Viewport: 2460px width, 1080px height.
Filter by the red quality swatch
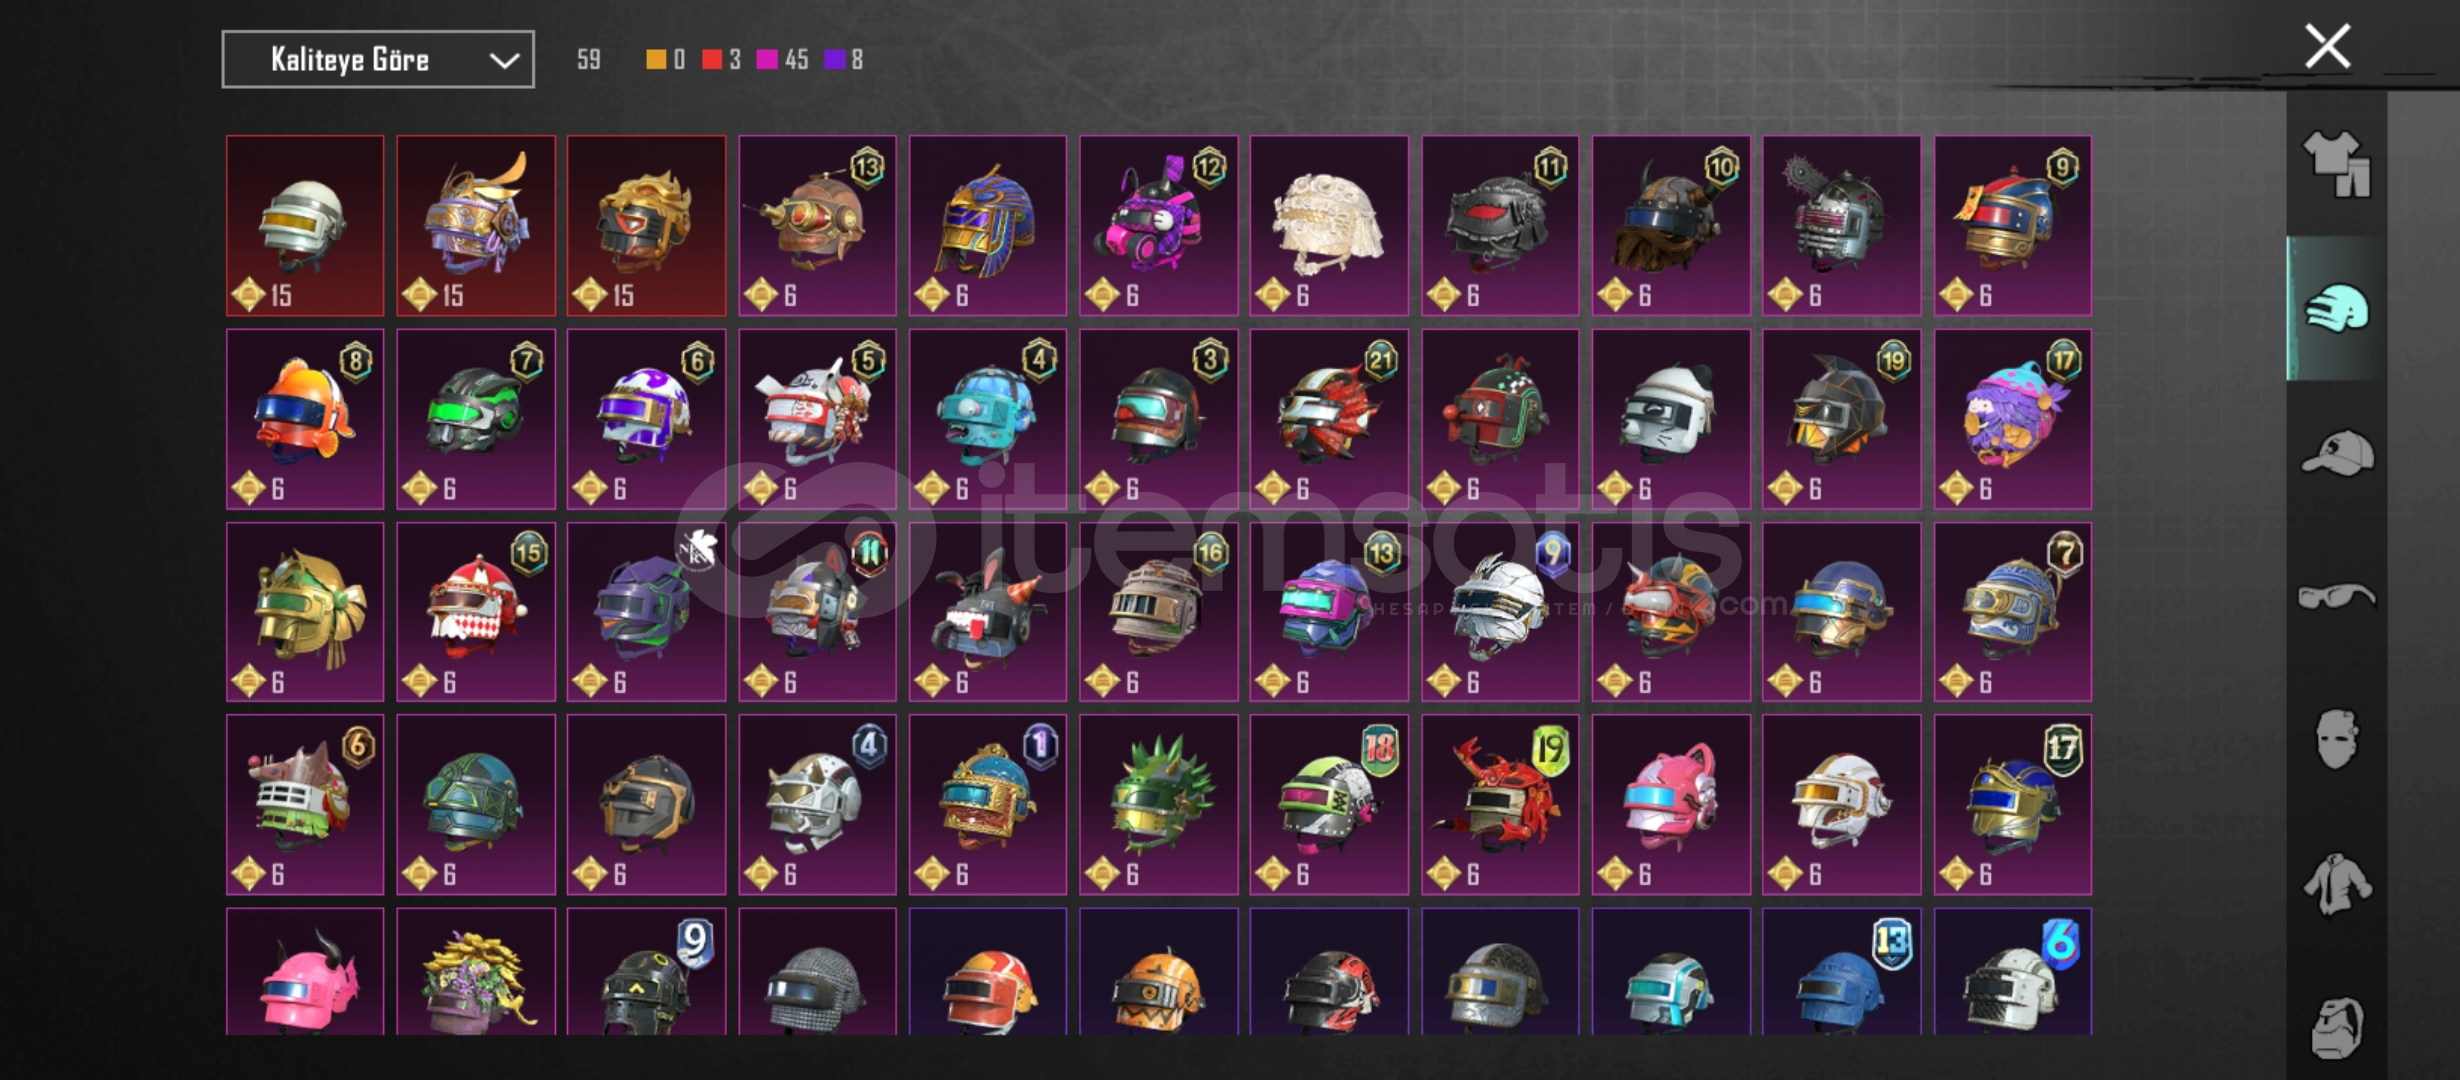(x=712, y=60)
